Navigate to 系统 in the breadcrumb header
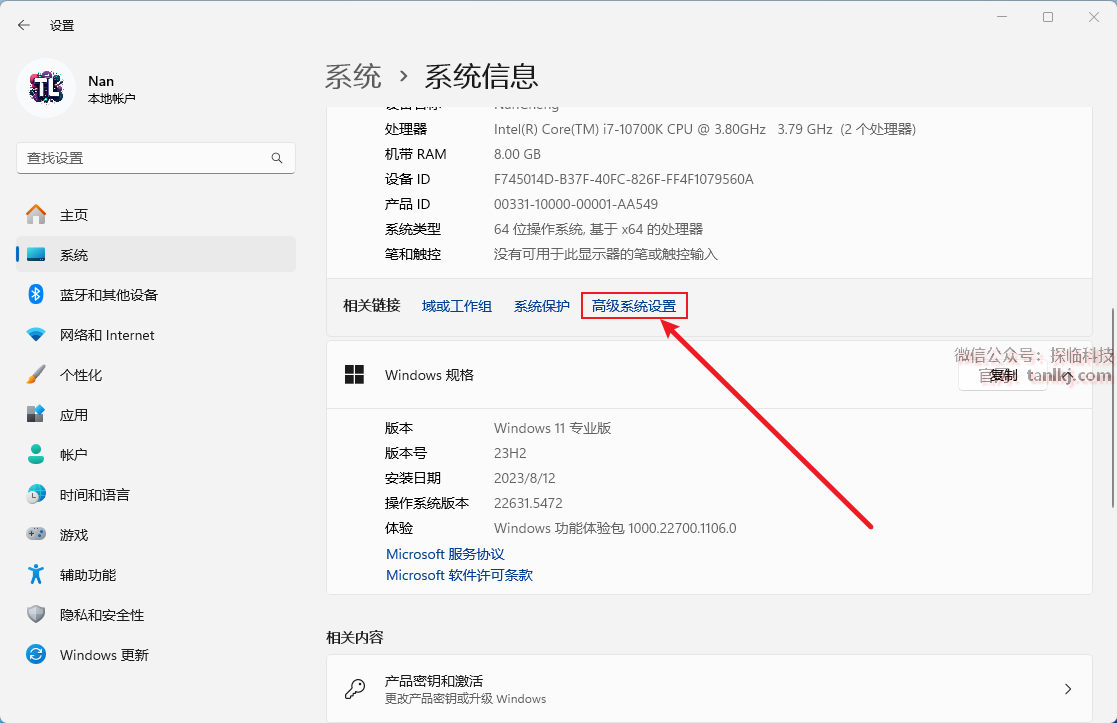Viewport: 1117px width, 723px height. tap(353, 76)
